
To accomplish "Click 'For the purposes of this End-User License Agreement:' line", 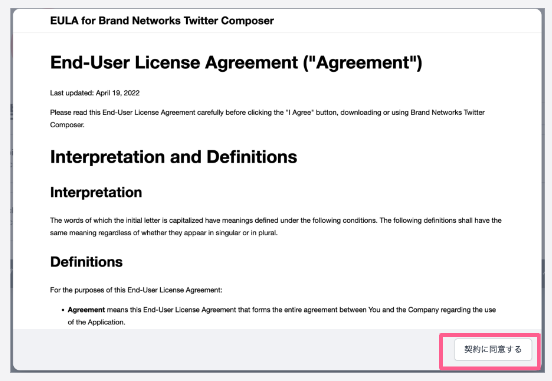I will (136, 290).
